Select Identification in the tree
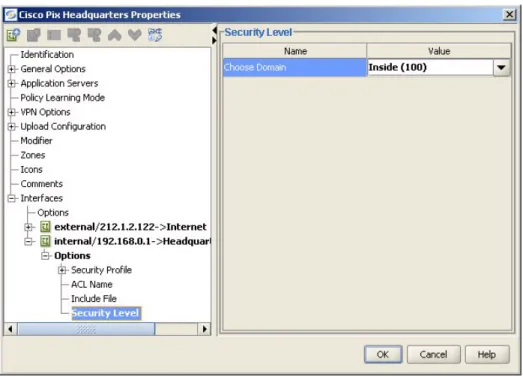Viewport: 523px width, 377px height. (47, 55)
